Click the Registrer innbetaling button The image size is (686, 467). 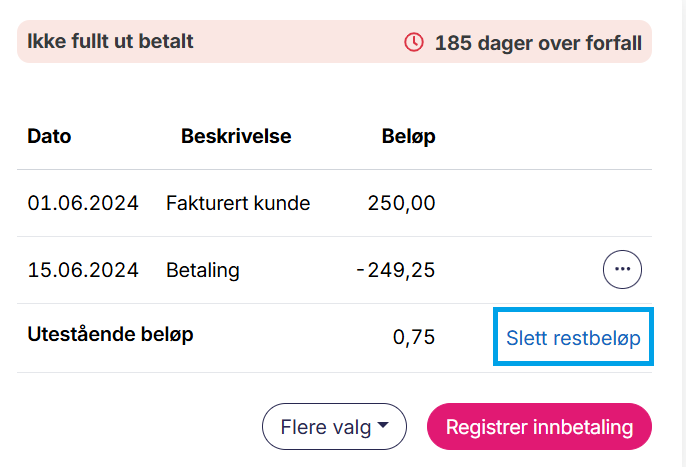point(539,427)
